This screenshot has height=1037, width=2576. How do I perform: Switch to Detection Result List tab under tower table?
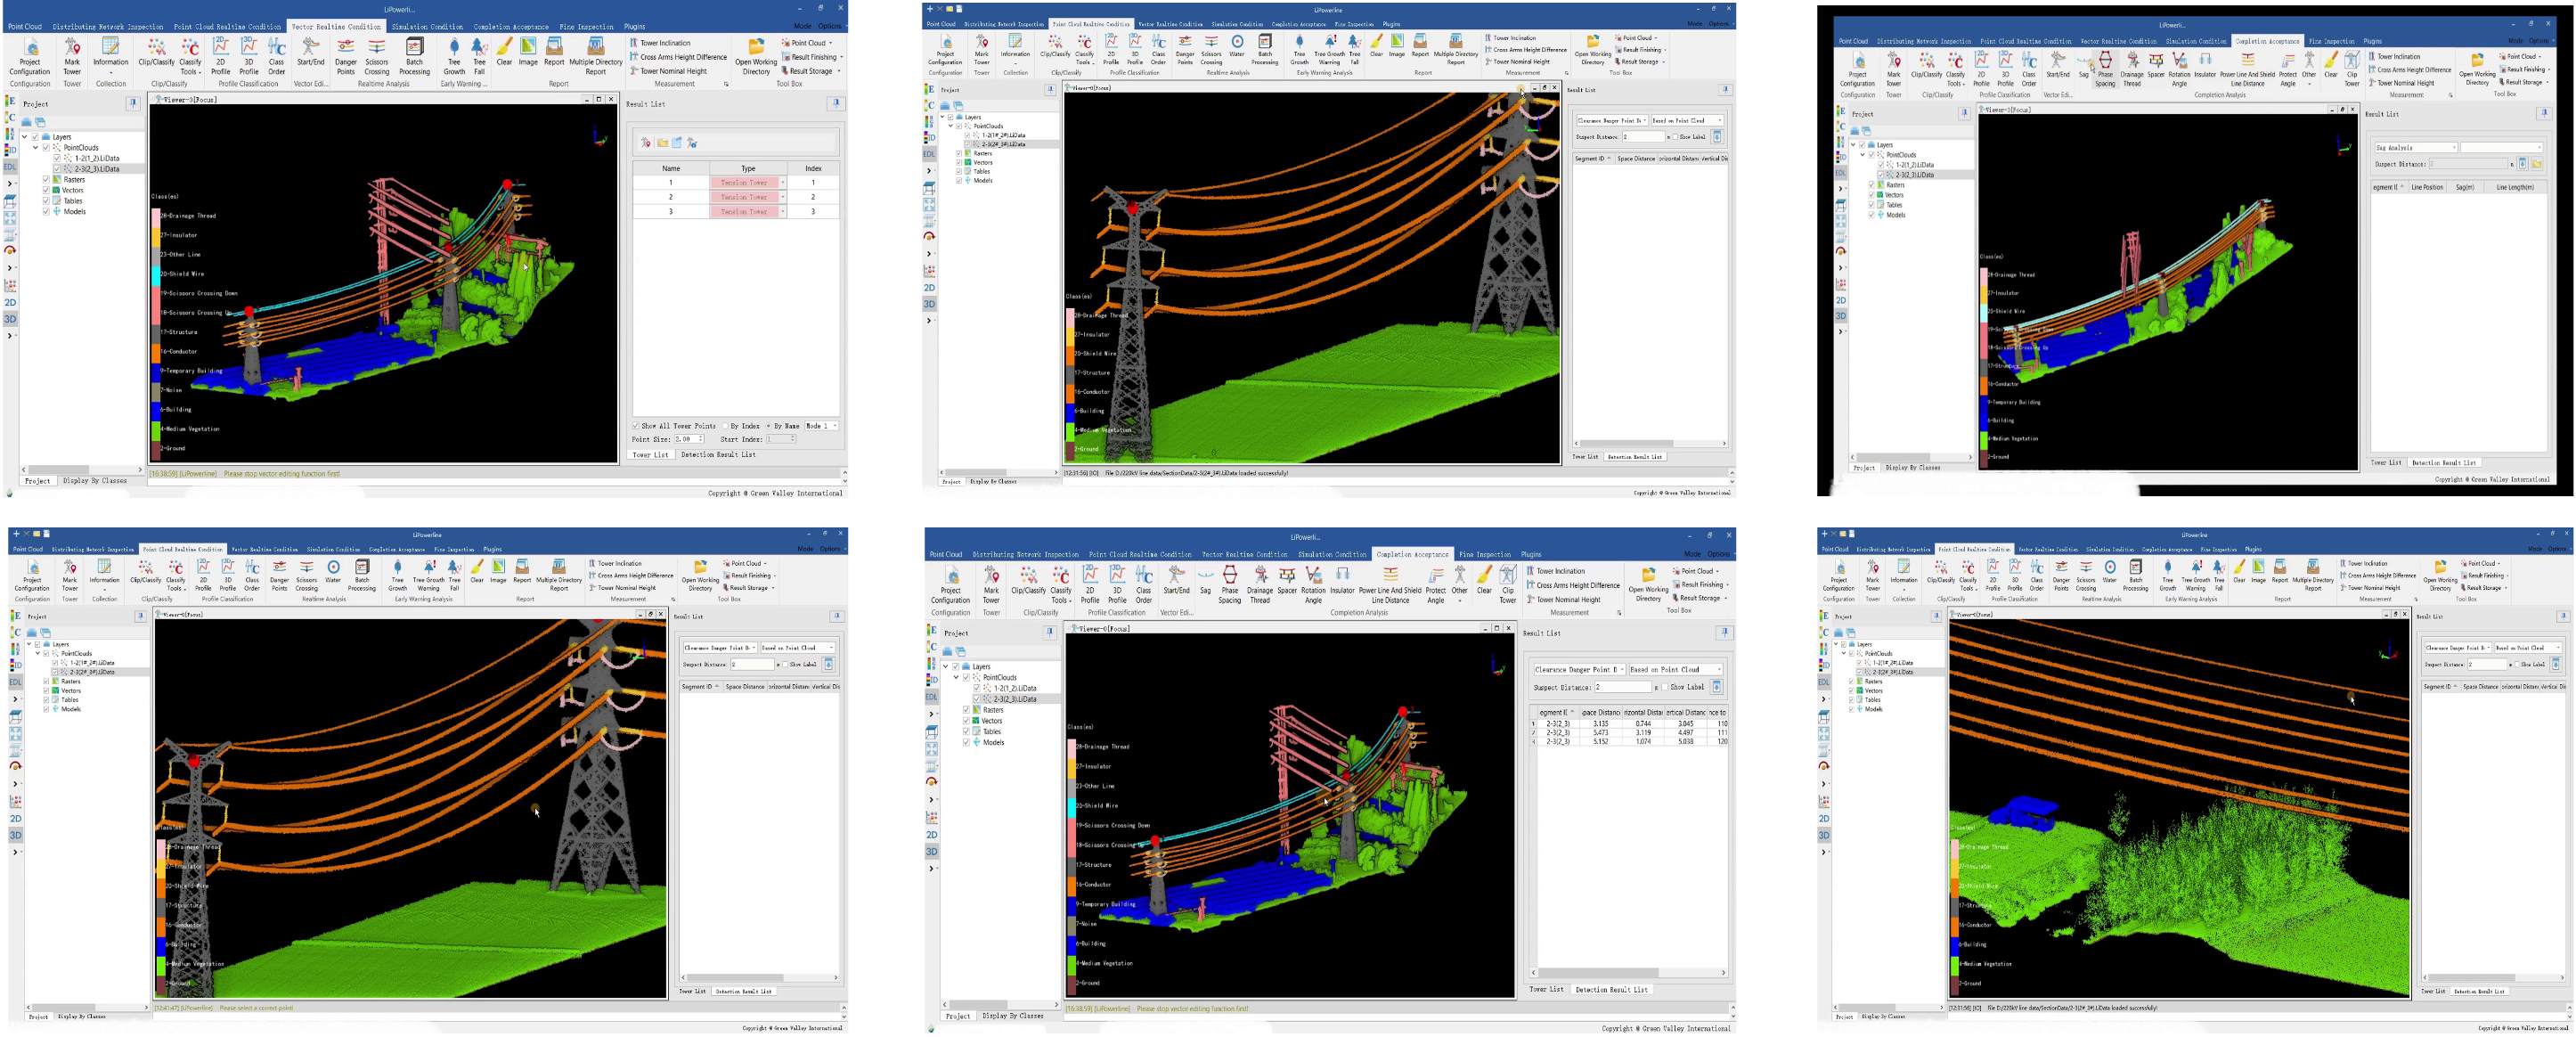click(718, 455)
